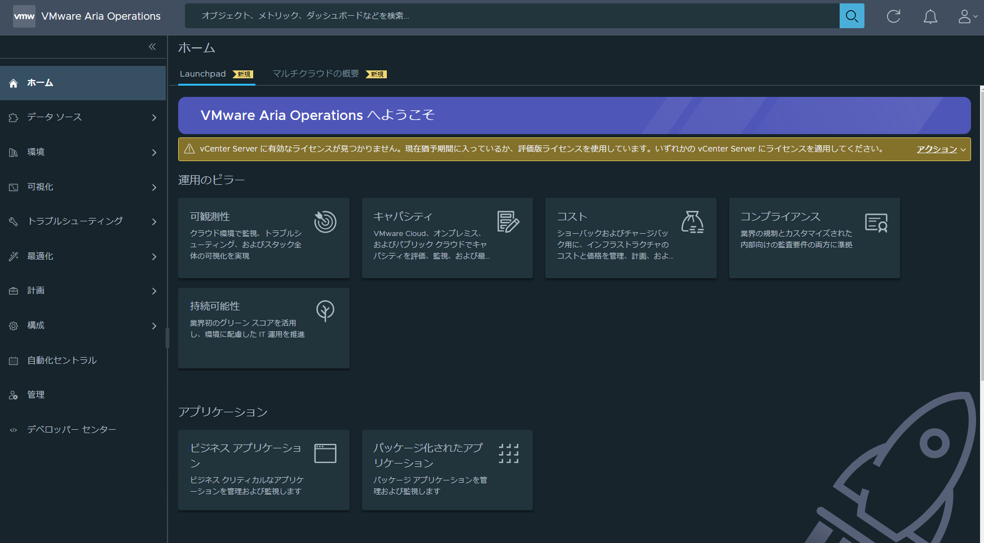Click the global search input field
The width and height of the screenshot is (984, 543).
[x=510, y=16]
